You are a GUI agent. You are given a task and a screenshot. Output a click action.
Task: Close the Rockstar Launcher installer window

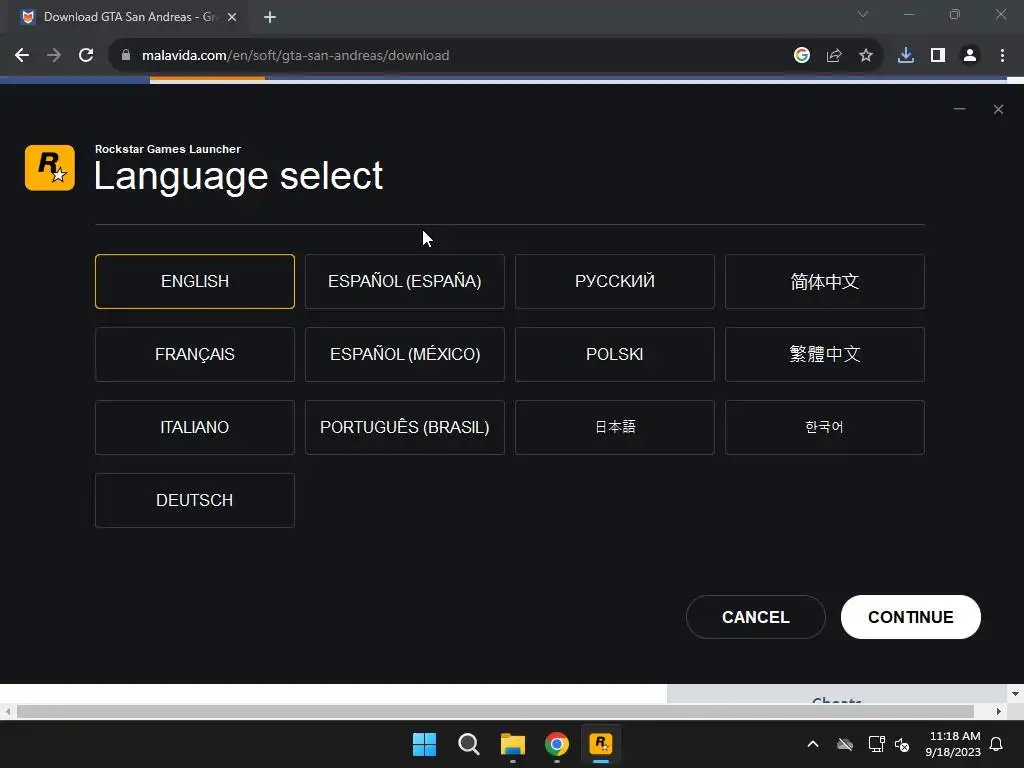[998, 109]
